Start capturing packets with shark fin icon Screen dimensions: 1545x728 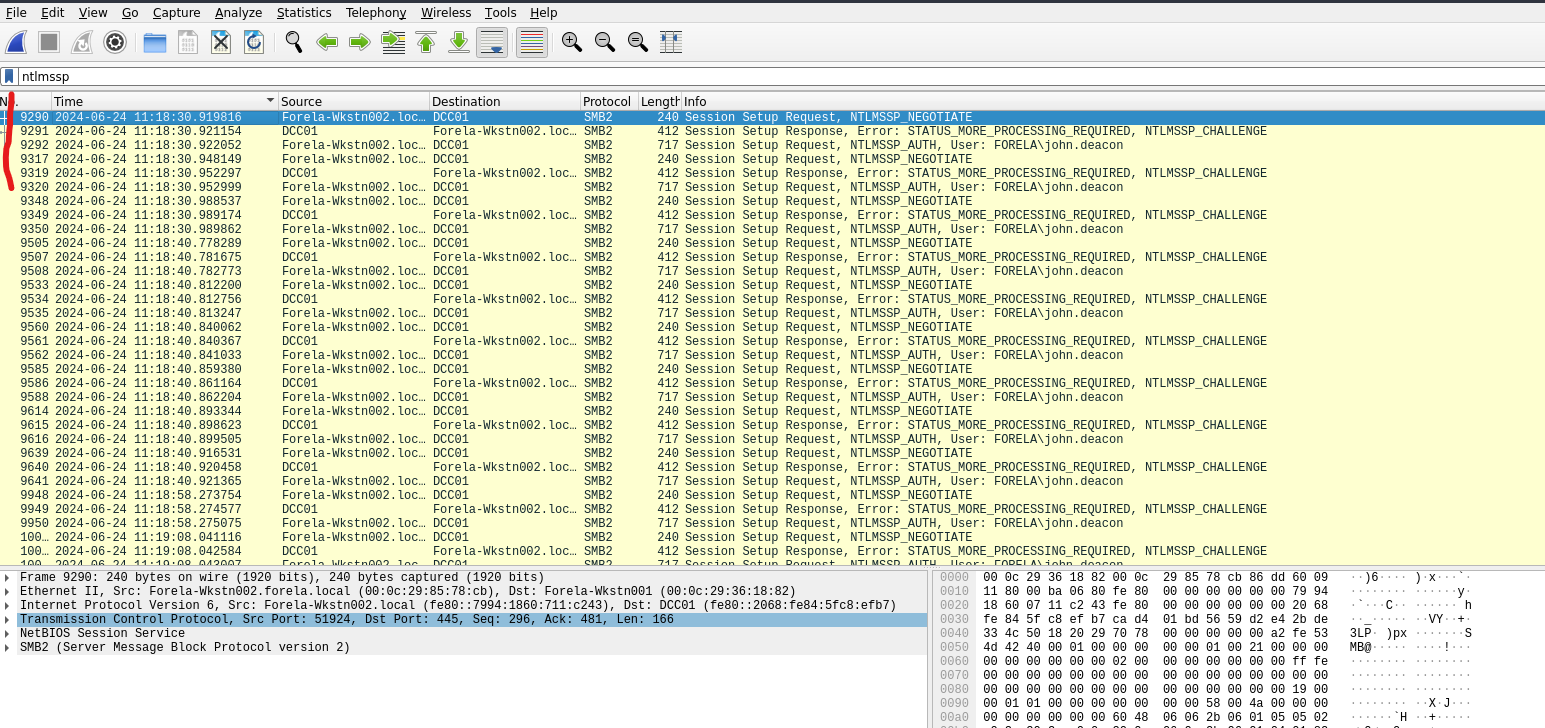[16, 42]
